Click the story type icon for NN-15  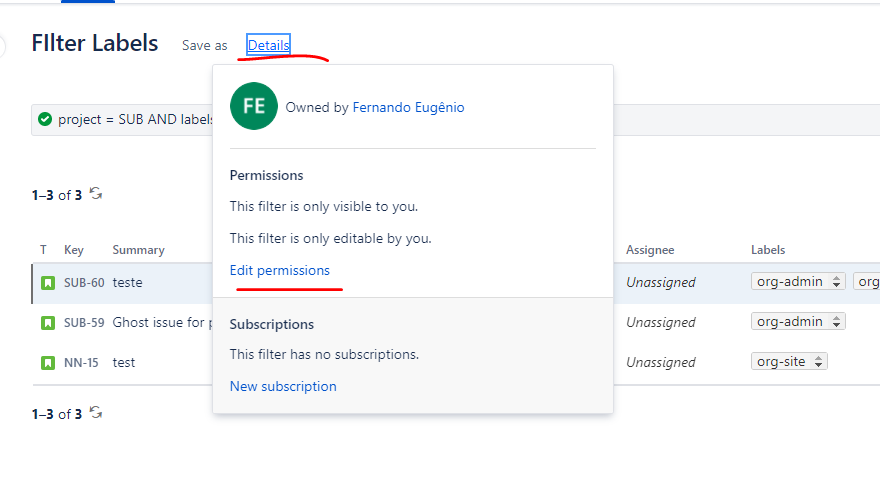(x=48, y=363)
